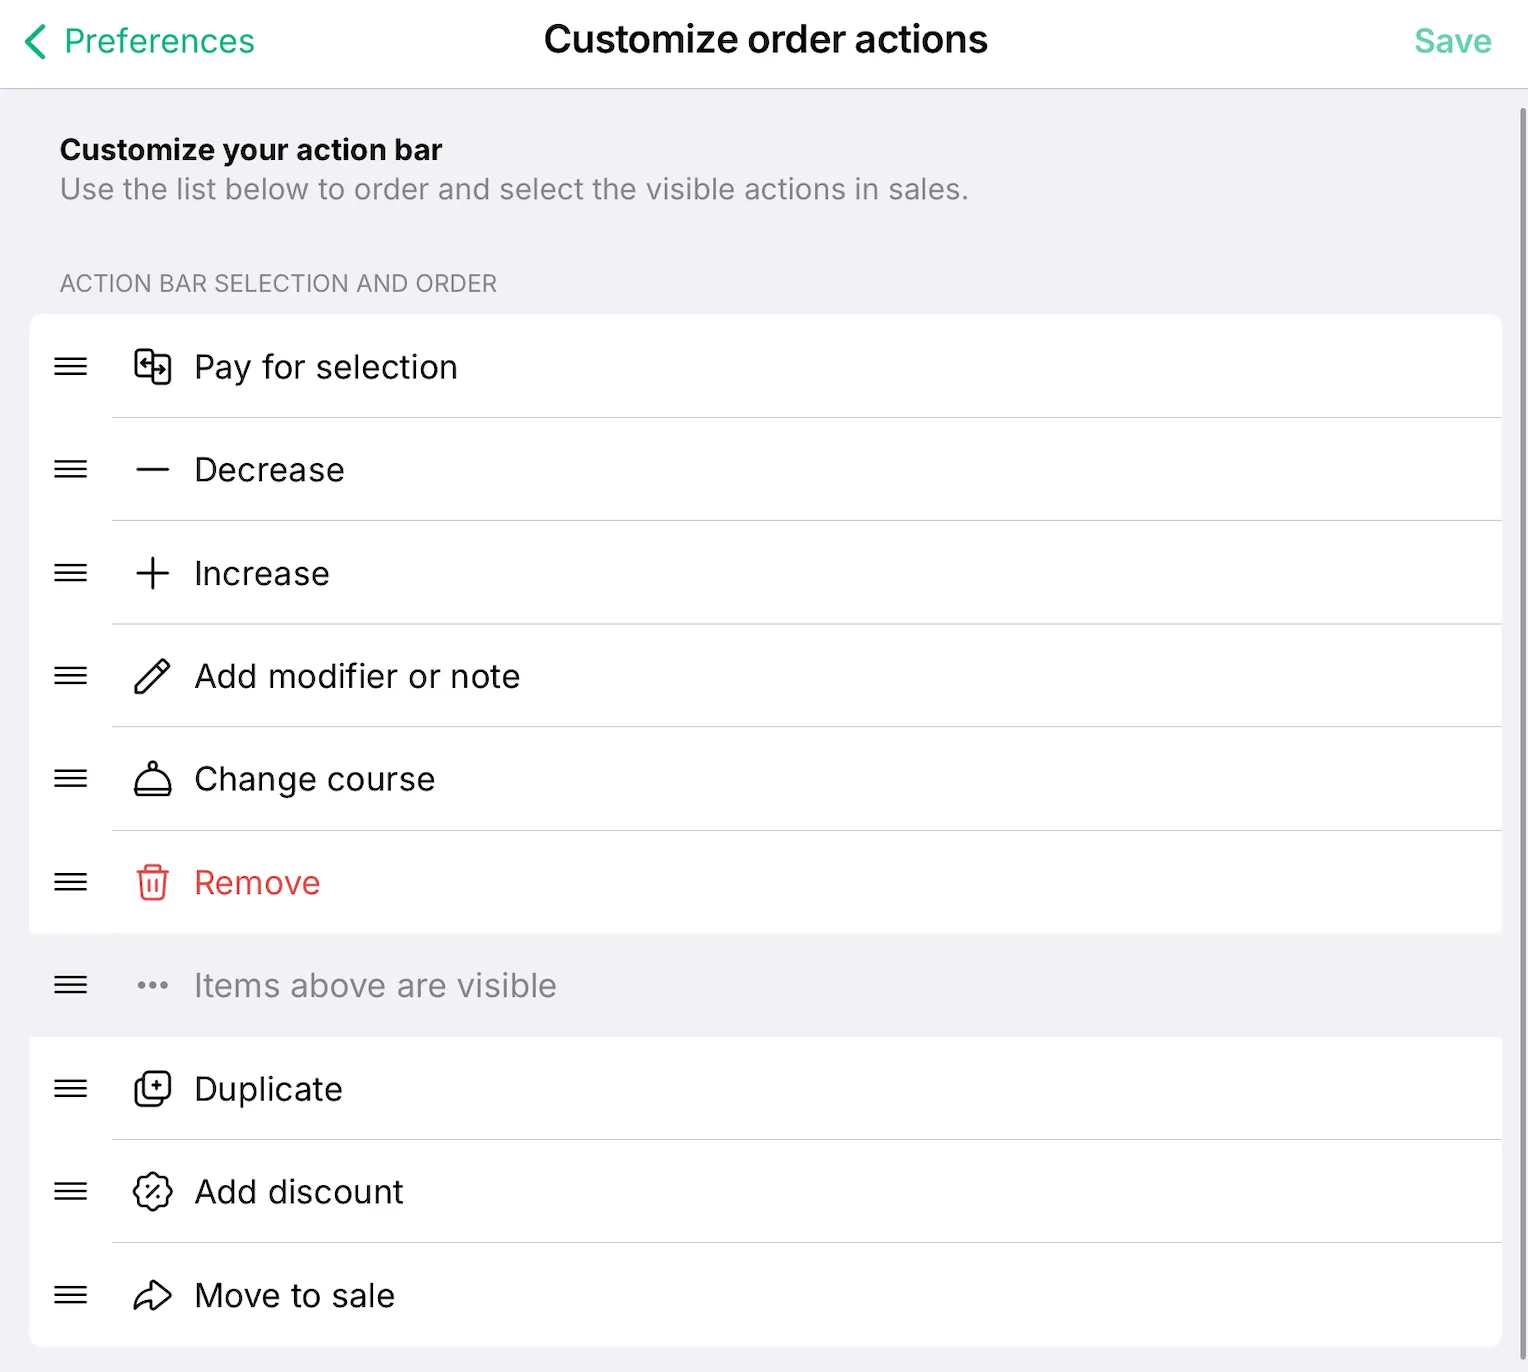
Task: Click the red trash Remove icon
Action: [152, 882]
